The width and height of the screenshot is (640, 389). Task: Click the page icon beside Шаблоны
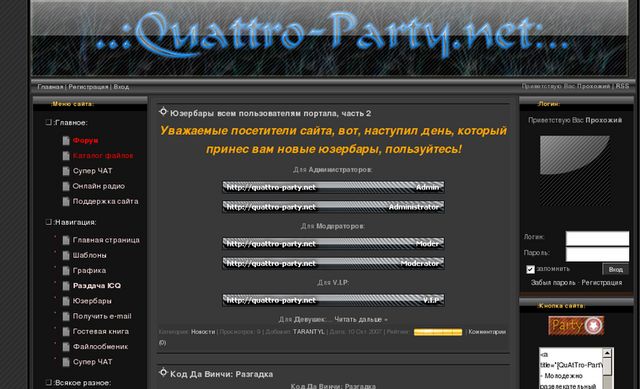click(66, 256)
